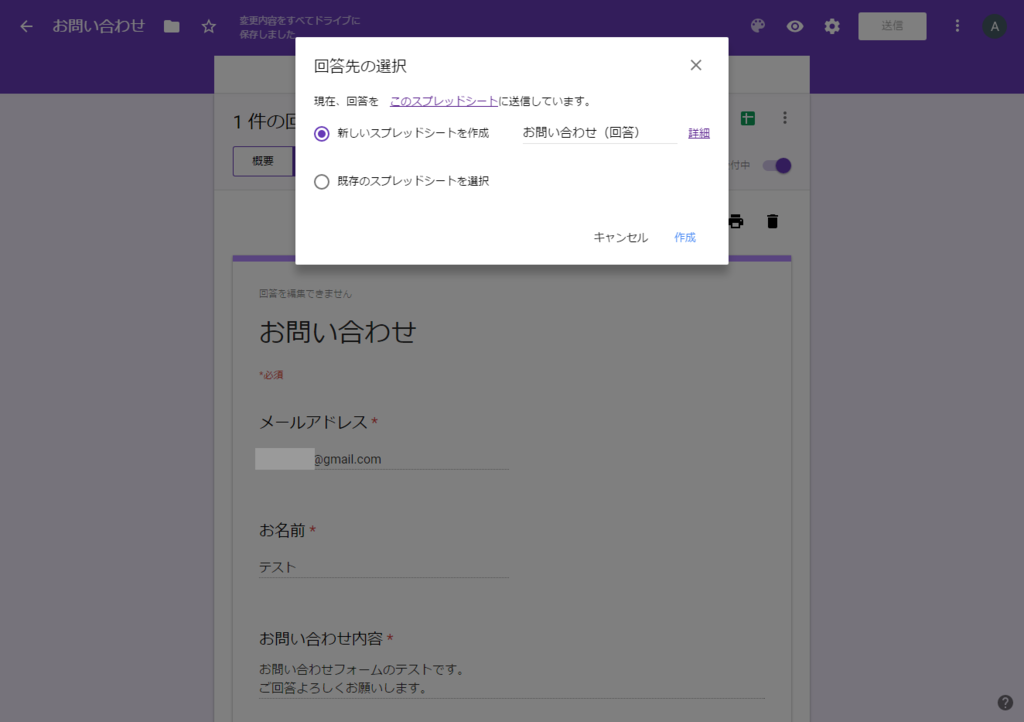Click the form title お問い合わせ in header

click(x=99, y=25)
